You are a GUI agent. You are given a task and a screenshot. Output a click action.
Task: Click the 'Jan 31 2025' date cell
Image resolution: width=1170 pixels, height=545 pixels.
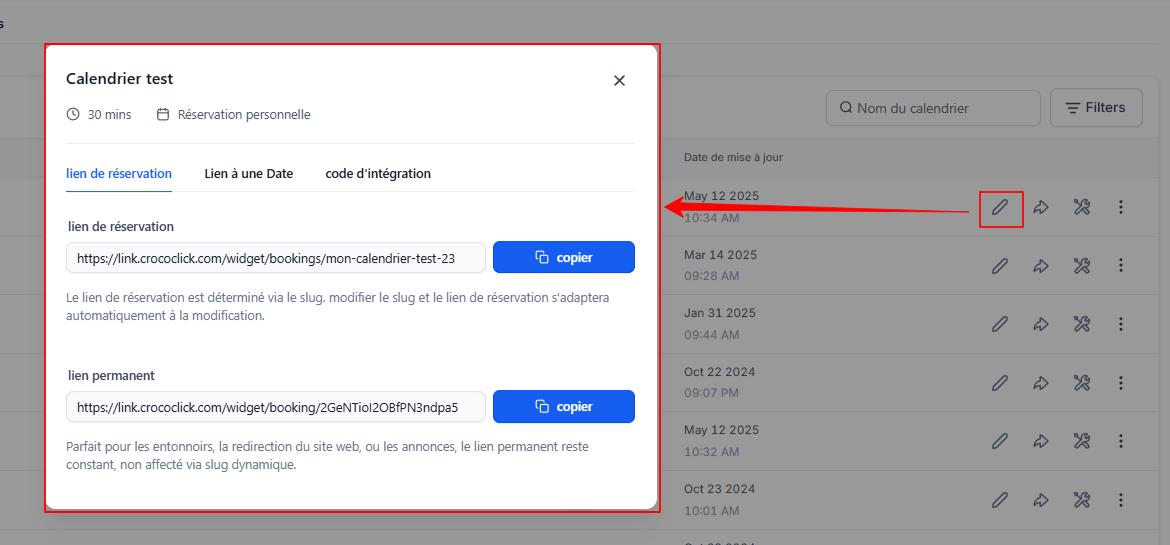(x=720, y=313)
